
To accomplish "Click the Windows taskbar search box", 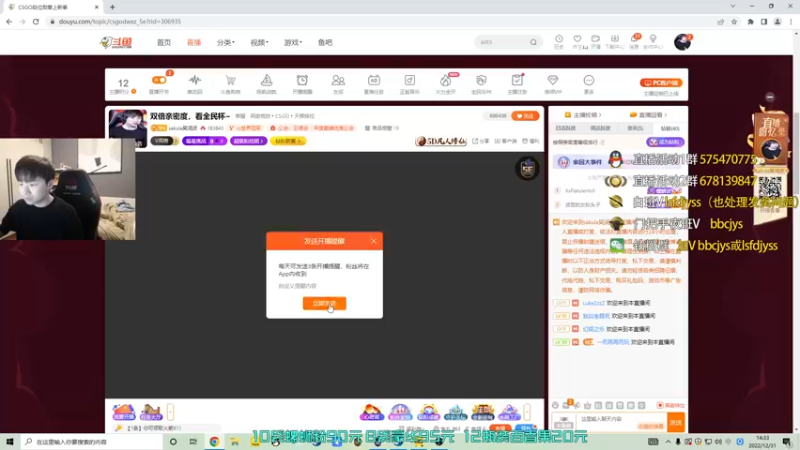I will [x=92, y=441].
